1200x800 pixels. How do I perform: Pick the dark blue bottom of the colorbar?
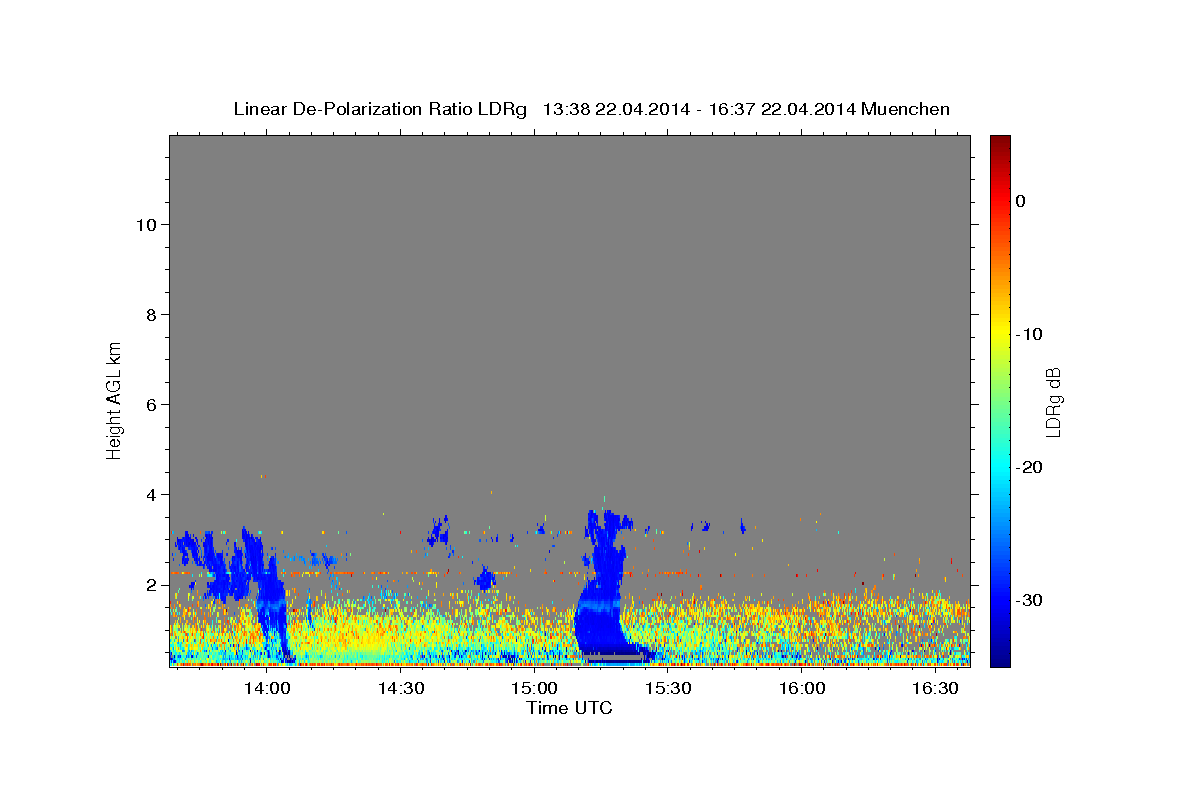coord(1000,658)
